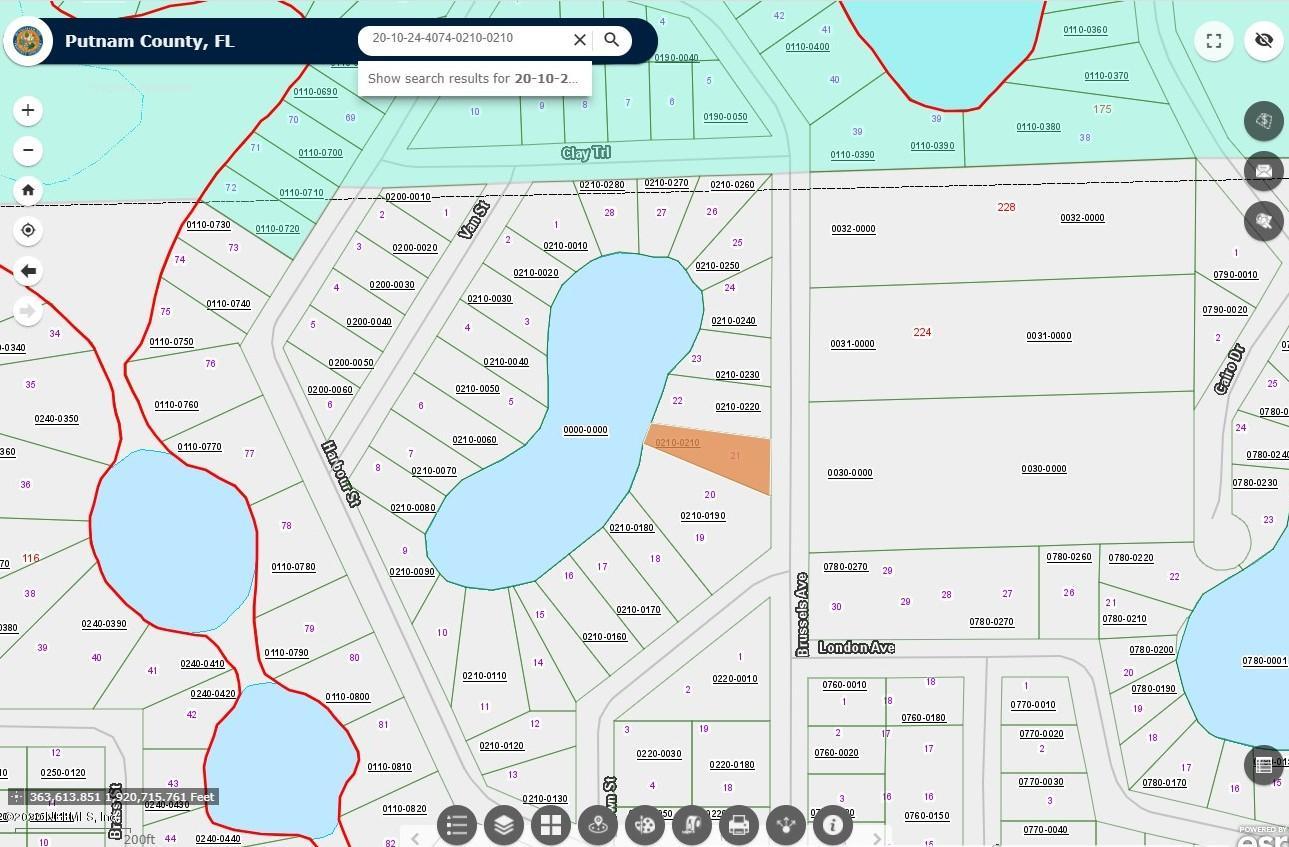The height and width of the screenshot is (847, 1289).
Task: Toggle visibility with crossed-eye button
Action: 1264,41
